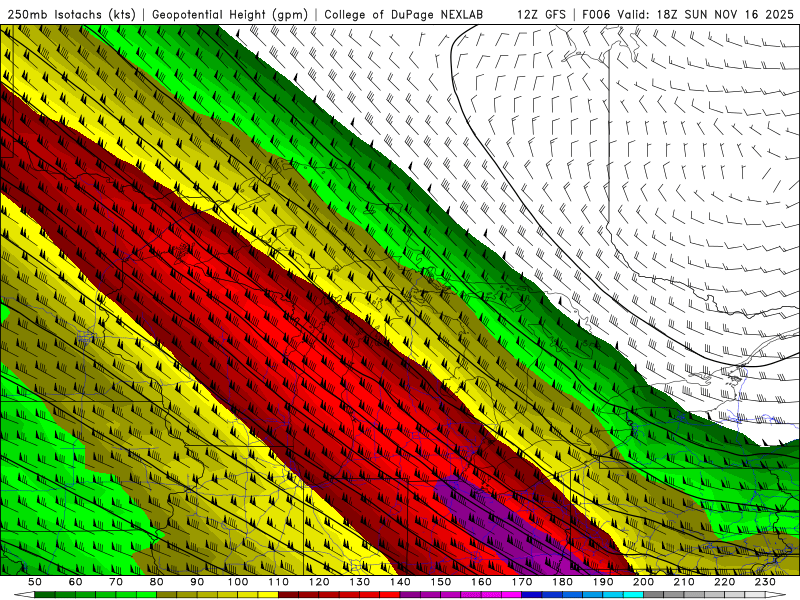
Task: Click the 140 label on the color scale
Action: tap(400, 582)
